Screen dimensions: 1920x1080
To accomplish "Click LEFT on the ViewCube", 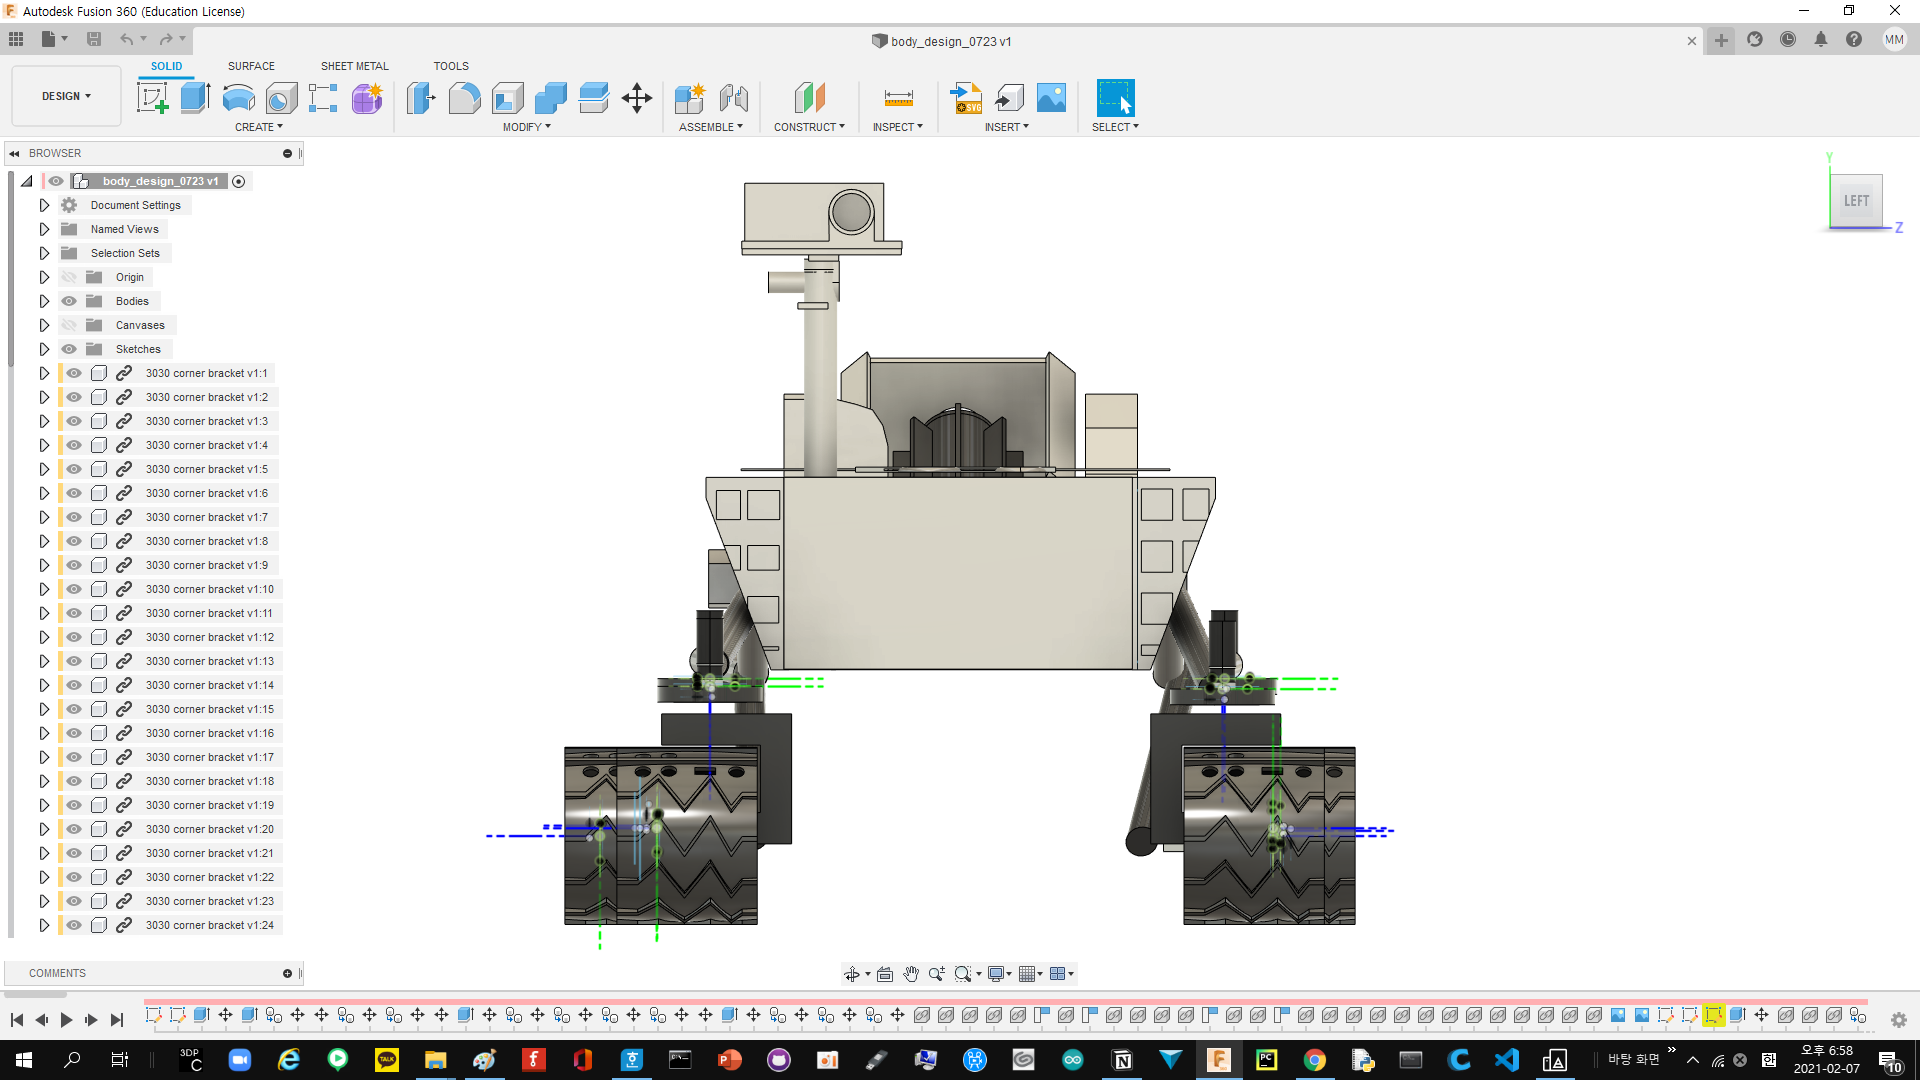I will pyautogui.click(x=1856, y=200).
